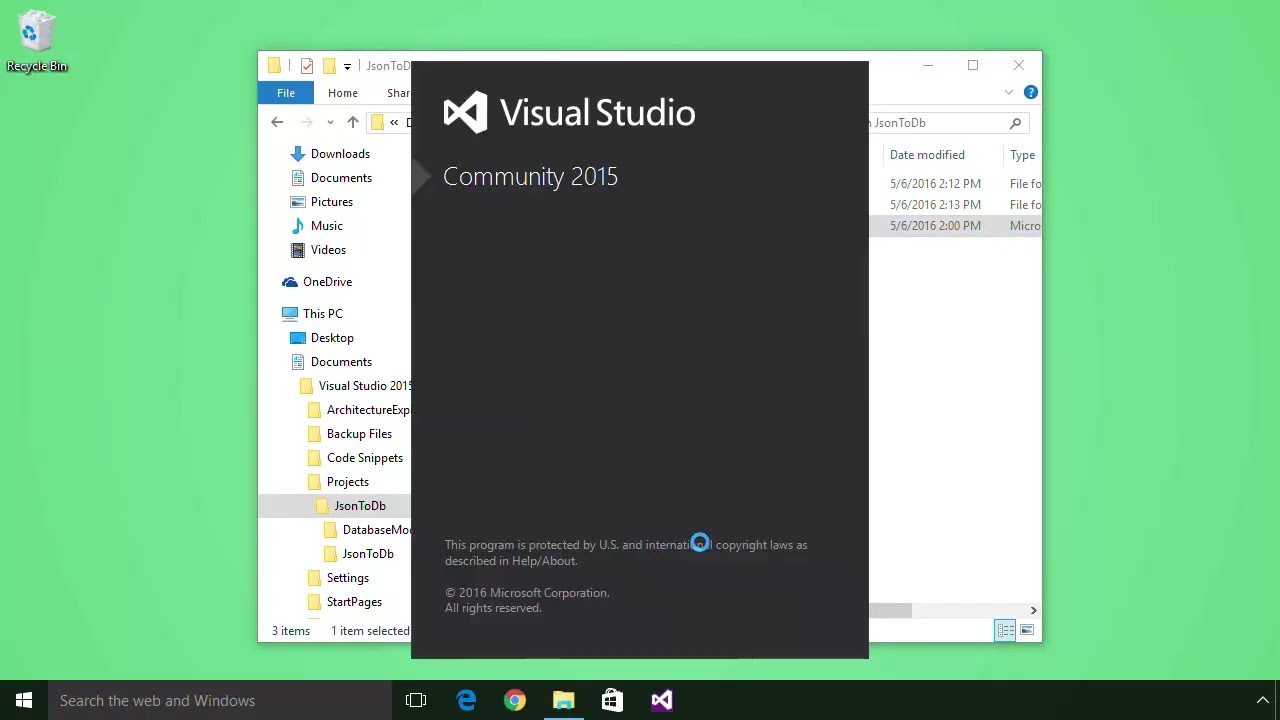This screenshot has height=720, width=1280.
Task: Click the taskbar search box
Action: point(219,700)
